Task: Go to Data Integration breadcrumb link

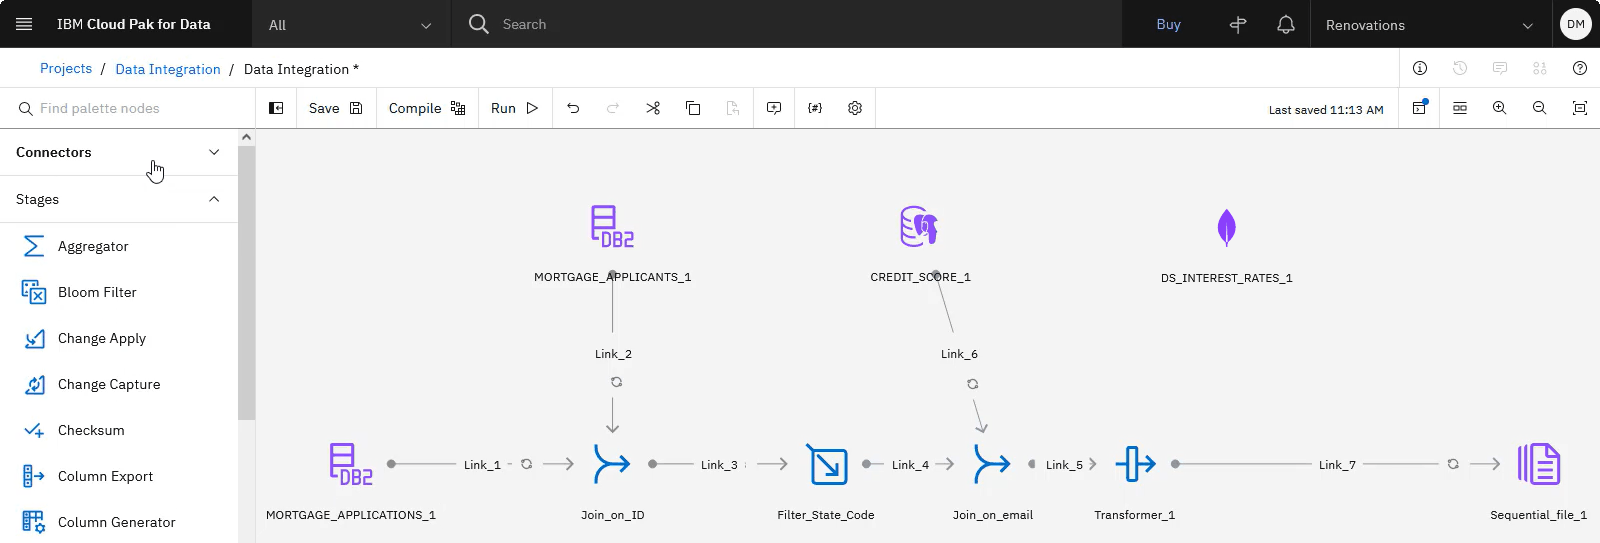Action: (168, 69)
